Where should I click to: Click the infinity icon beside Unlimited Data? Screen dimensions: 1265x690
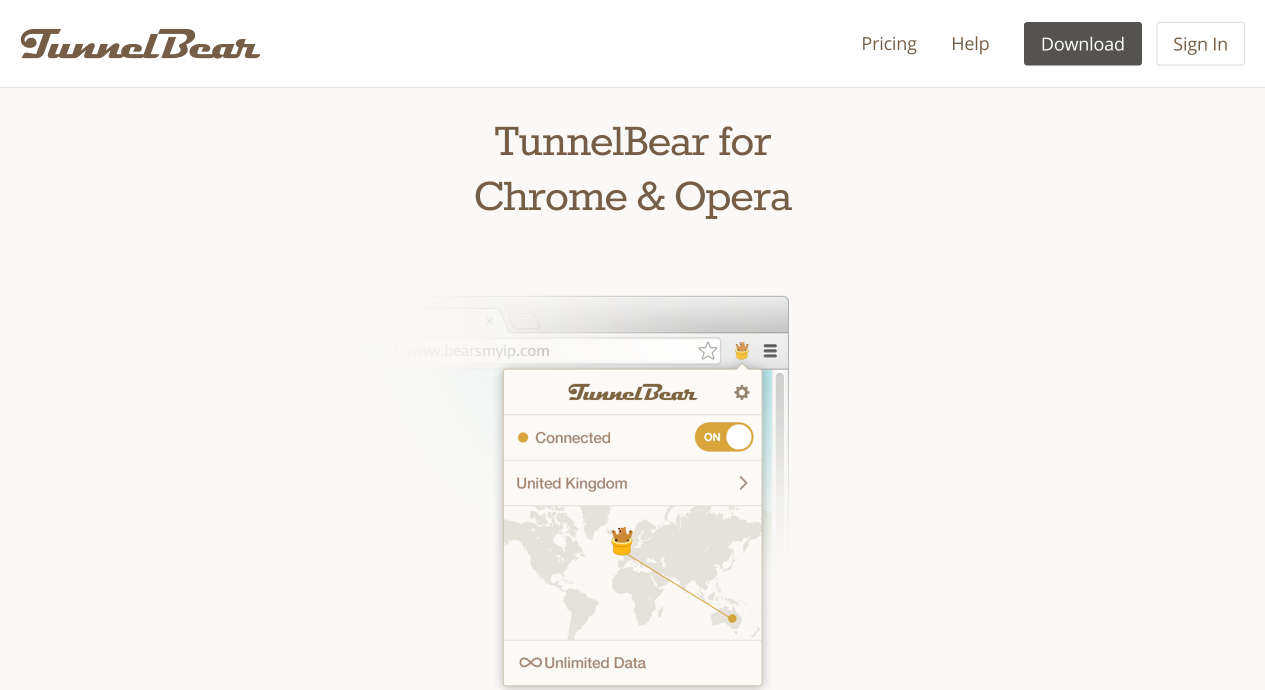click(x=530, y=663)
